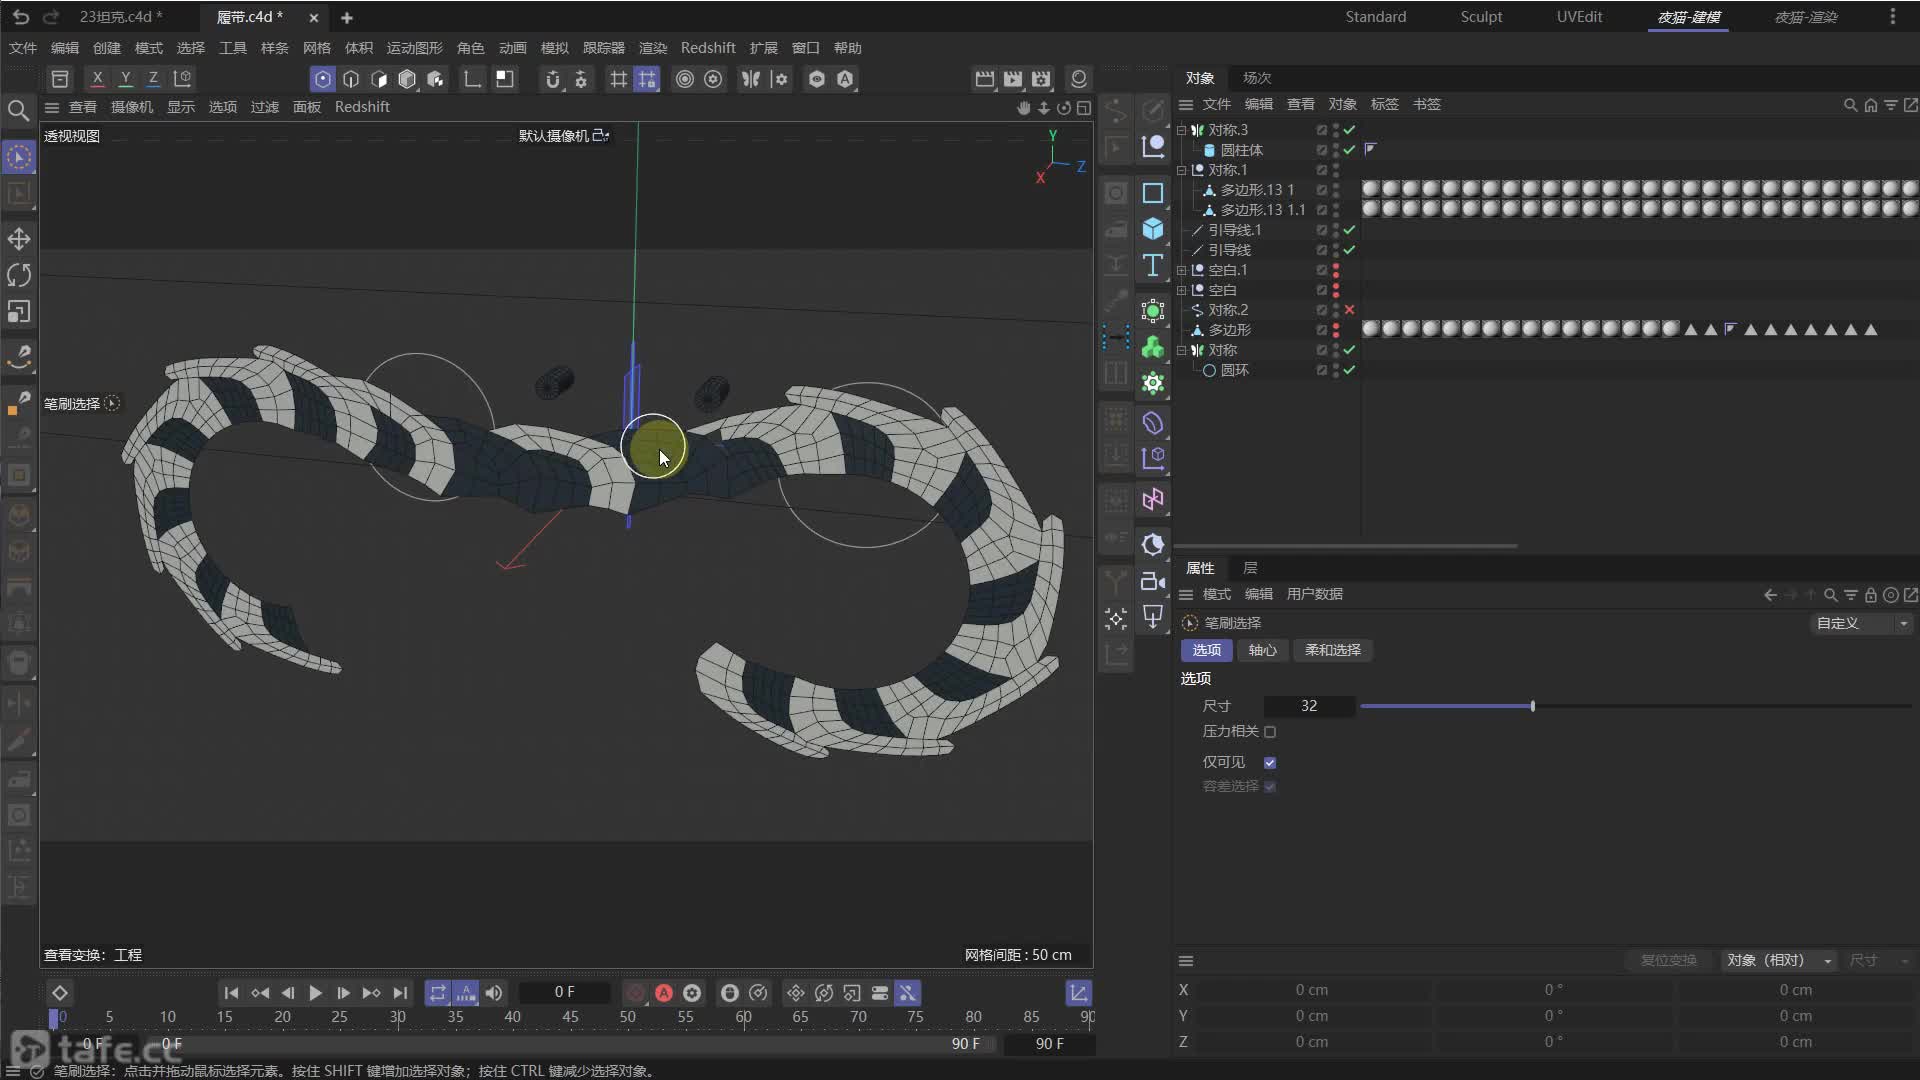Toggle the green check of 圆环
This screenshot has height=1080, width=1920.
click(x=1349, y=370)
